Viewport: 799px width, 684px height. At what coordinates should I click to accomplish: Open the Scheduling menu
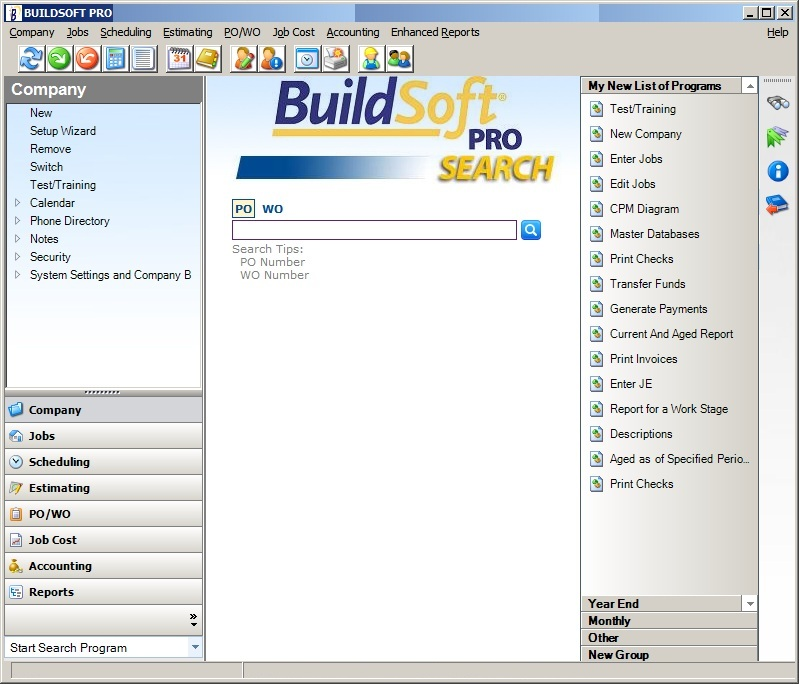pyautogui.click(x=126, y=32)
